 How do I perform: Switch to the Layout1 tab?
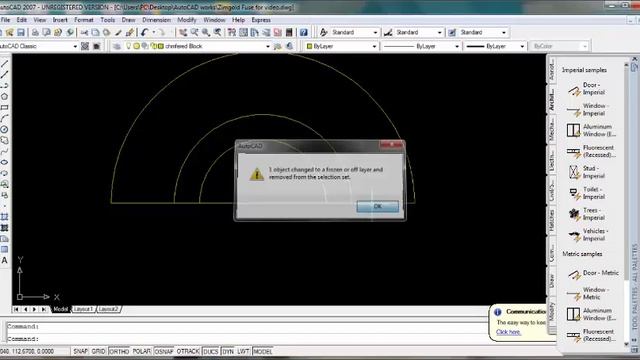(83, 309)
